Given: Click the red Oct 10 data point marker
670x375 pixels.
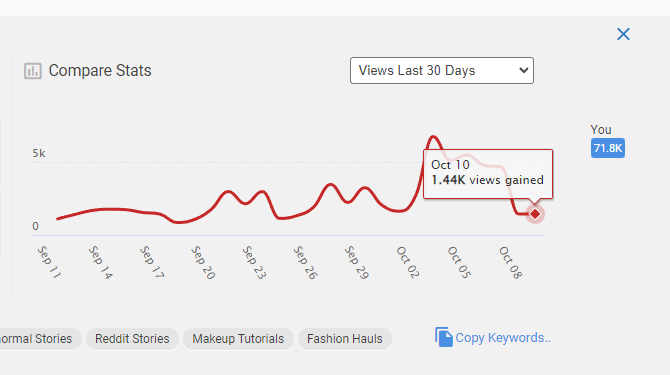Looking at the screenshot, I should (535, 214).
